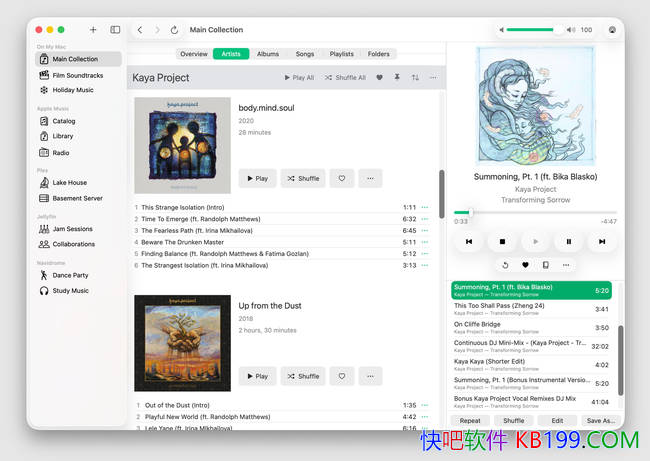Play the Up from the Dust album
Screen dimensions: 650x461
[x=257, y=376]
